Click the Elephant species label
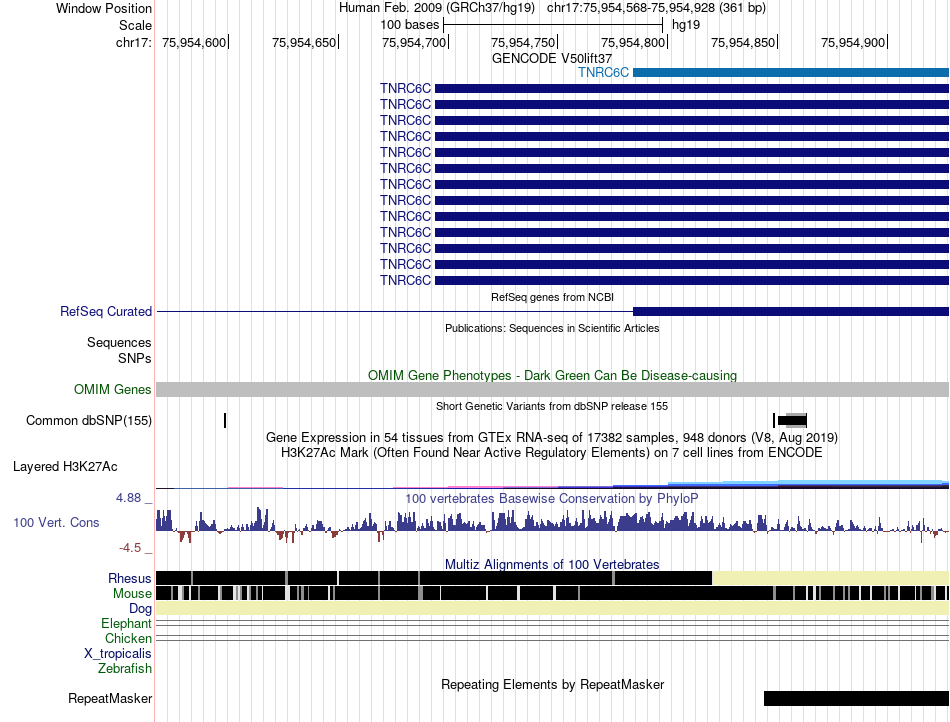950x722 pixels. tap(127, 624)
